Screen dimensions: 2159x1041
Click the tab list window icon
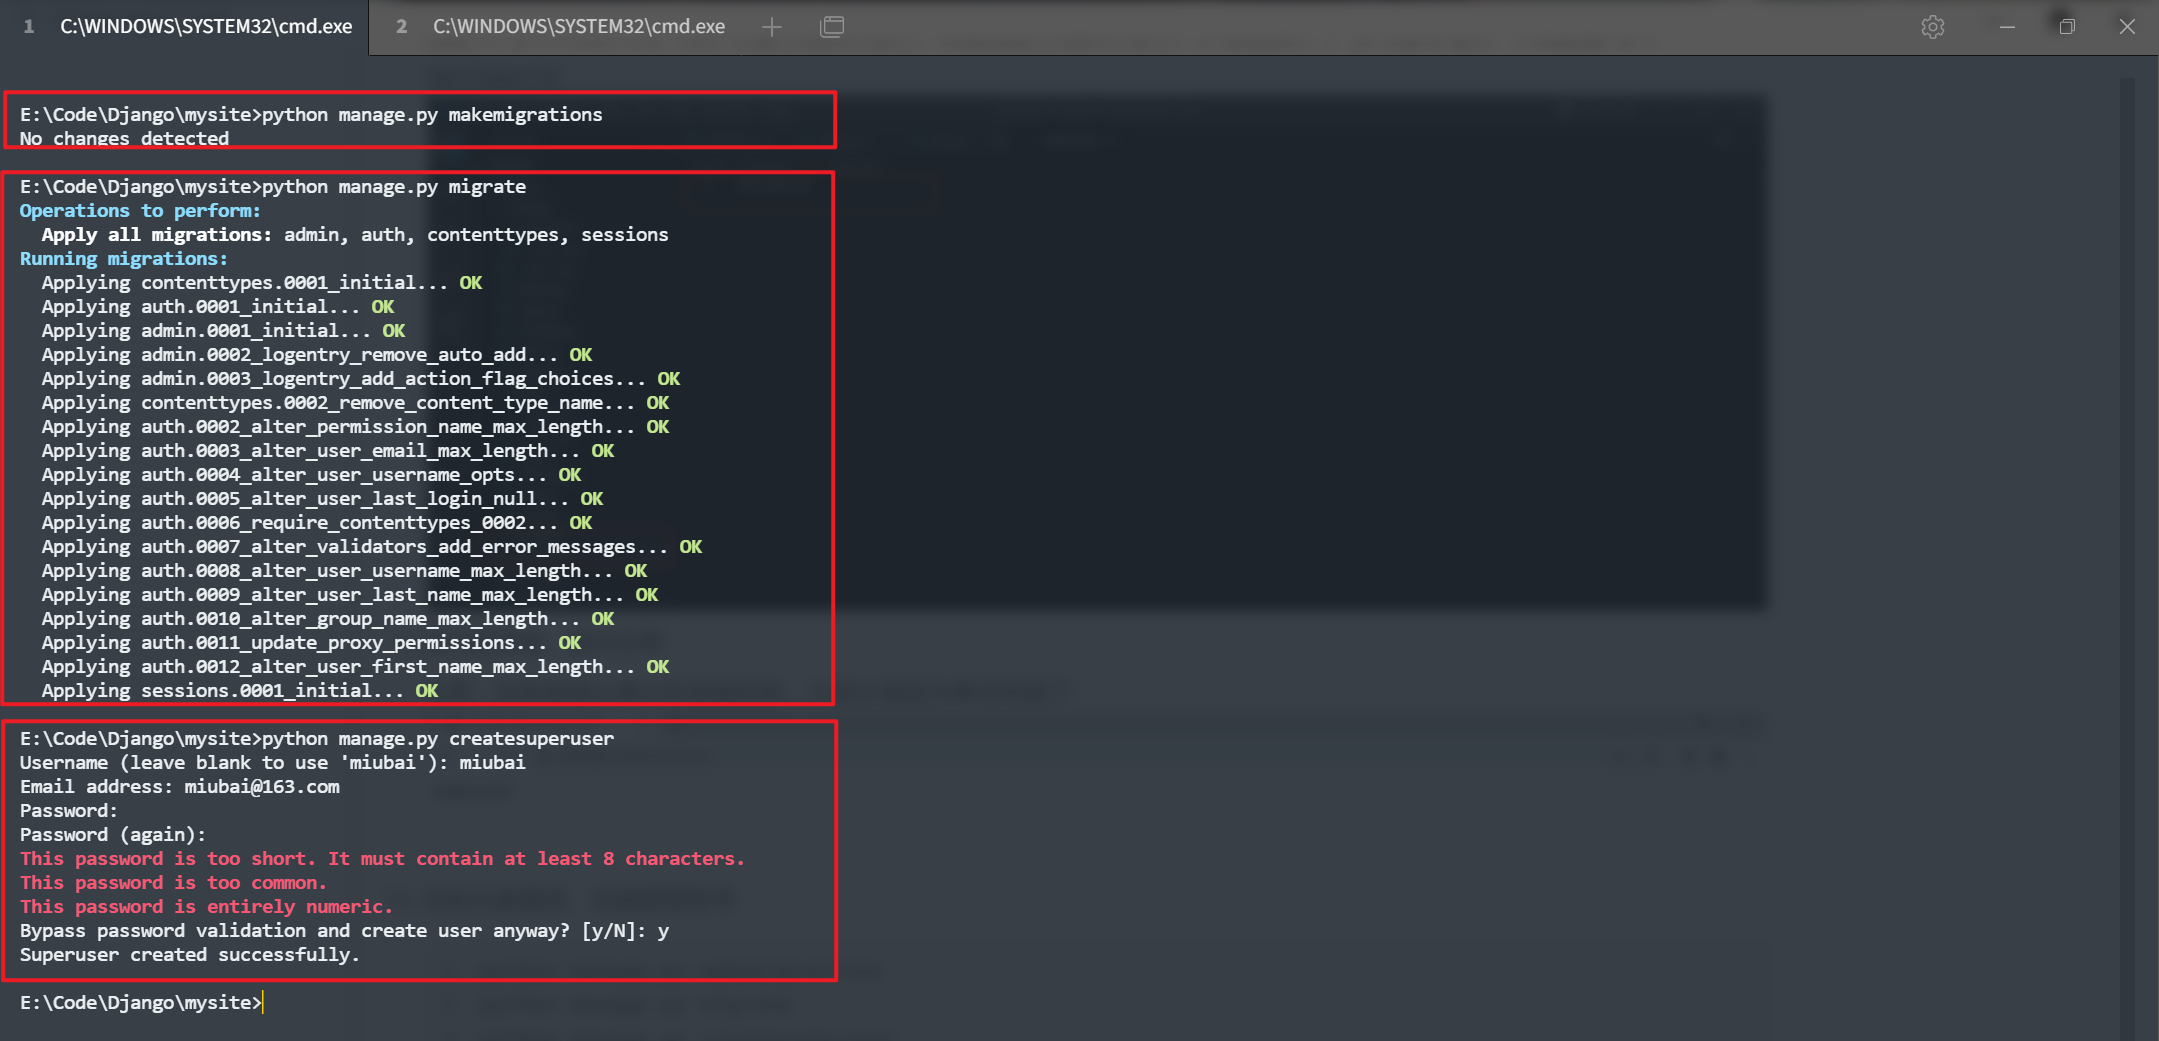[x=831, y=27]
